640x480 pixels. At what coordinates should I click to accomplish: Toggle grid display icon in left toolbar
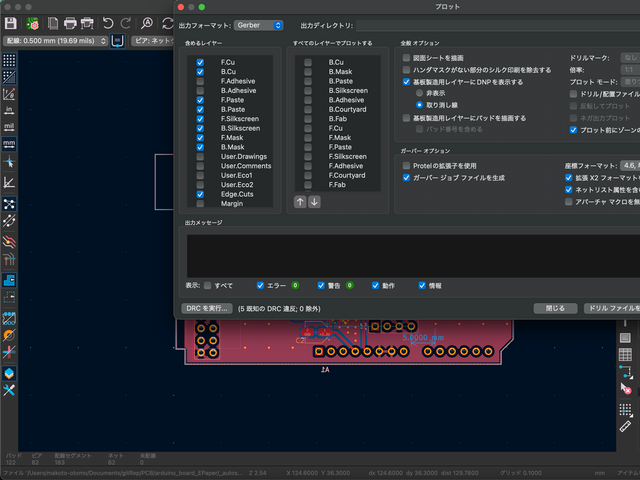(x=9, y=61)
